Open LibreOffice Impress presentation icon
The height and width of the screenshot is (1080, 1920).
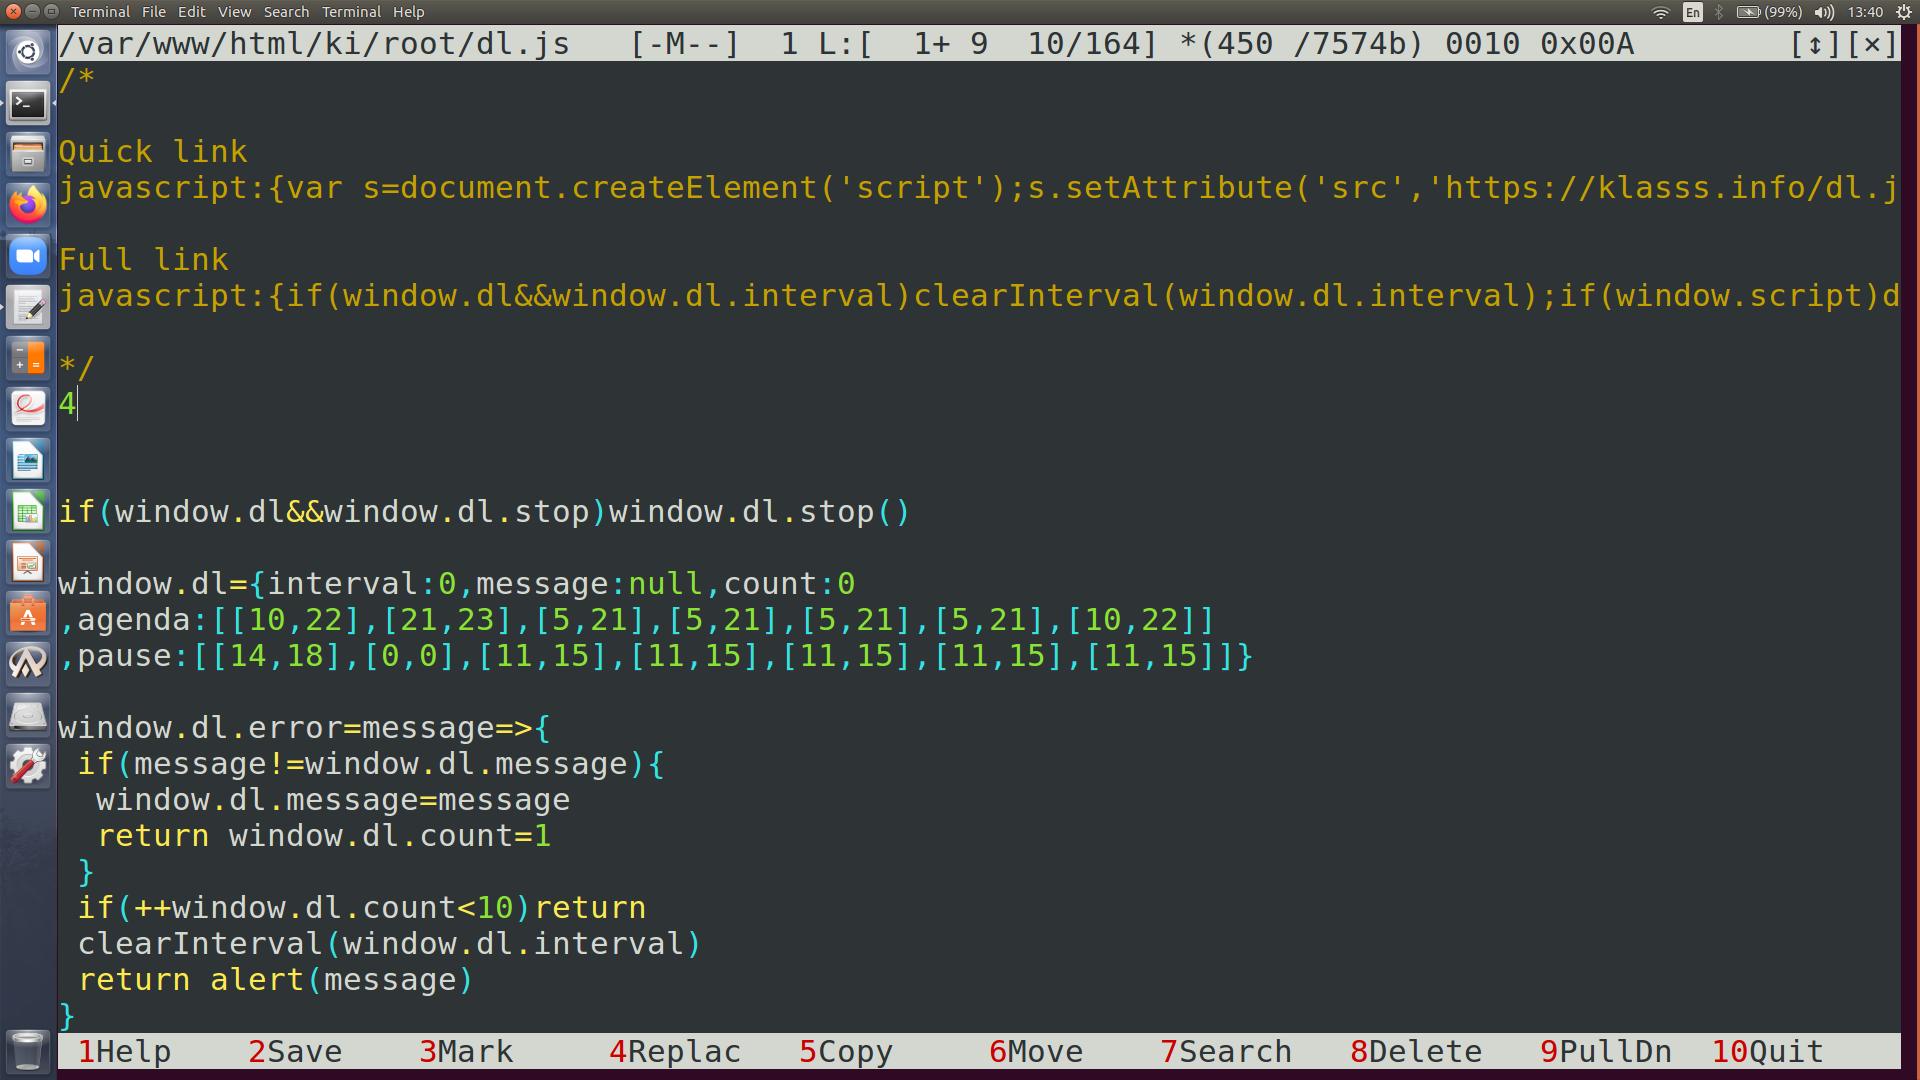point(28,563)
